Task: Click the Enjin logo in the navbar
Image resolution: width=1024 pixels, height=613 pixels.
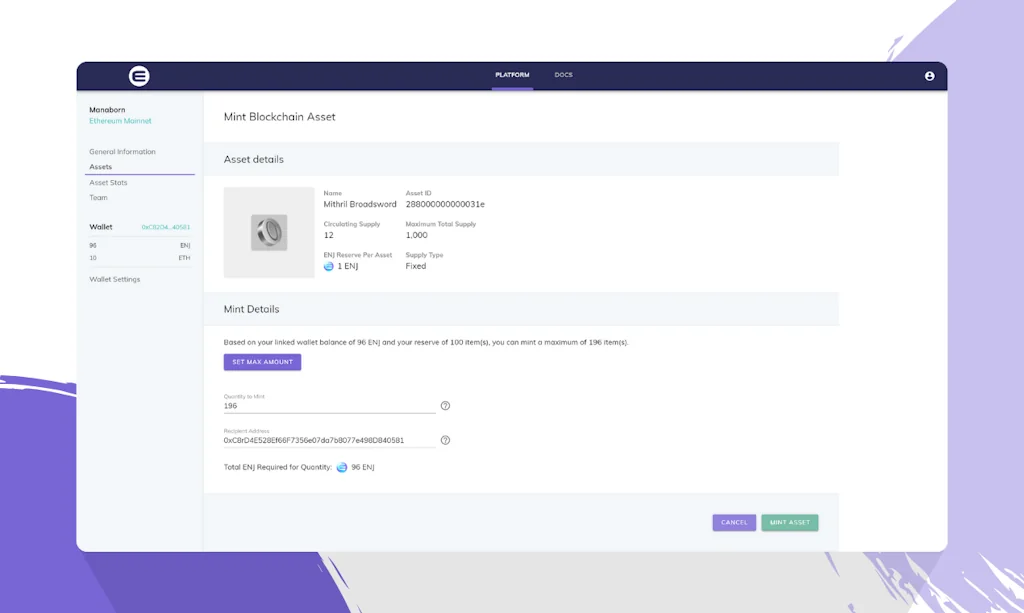Action: tap(138, 75)
